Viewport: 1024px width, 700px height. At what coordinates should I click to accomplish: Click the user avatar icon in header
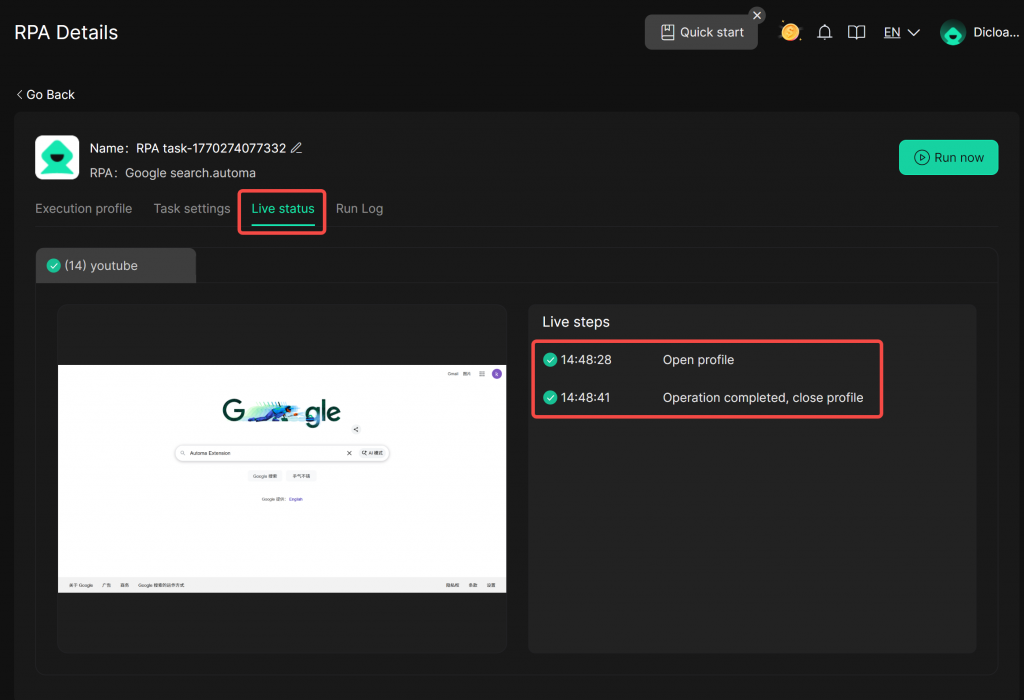click(x=953, y=33)
